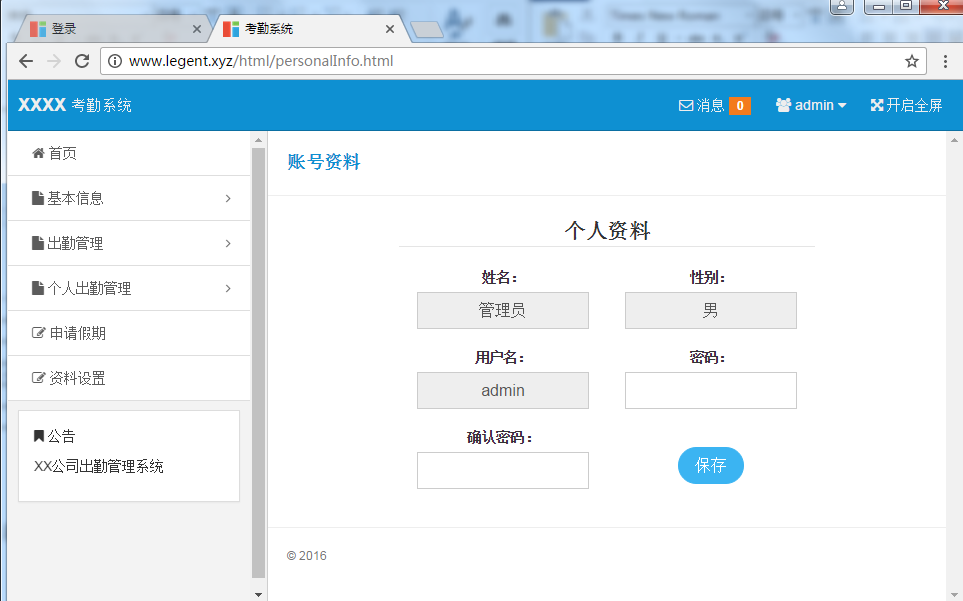Focus the 确认密码 confirm password field
This screenshot has height=601, width=963.
[502, 470]
